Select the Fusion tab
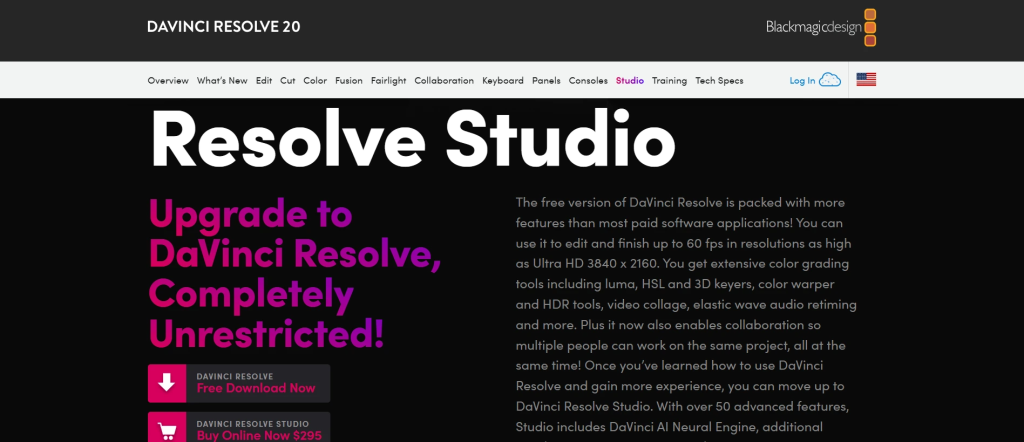Image resolution: width=1024 pixels, height=442 pixels. [349, 80]
